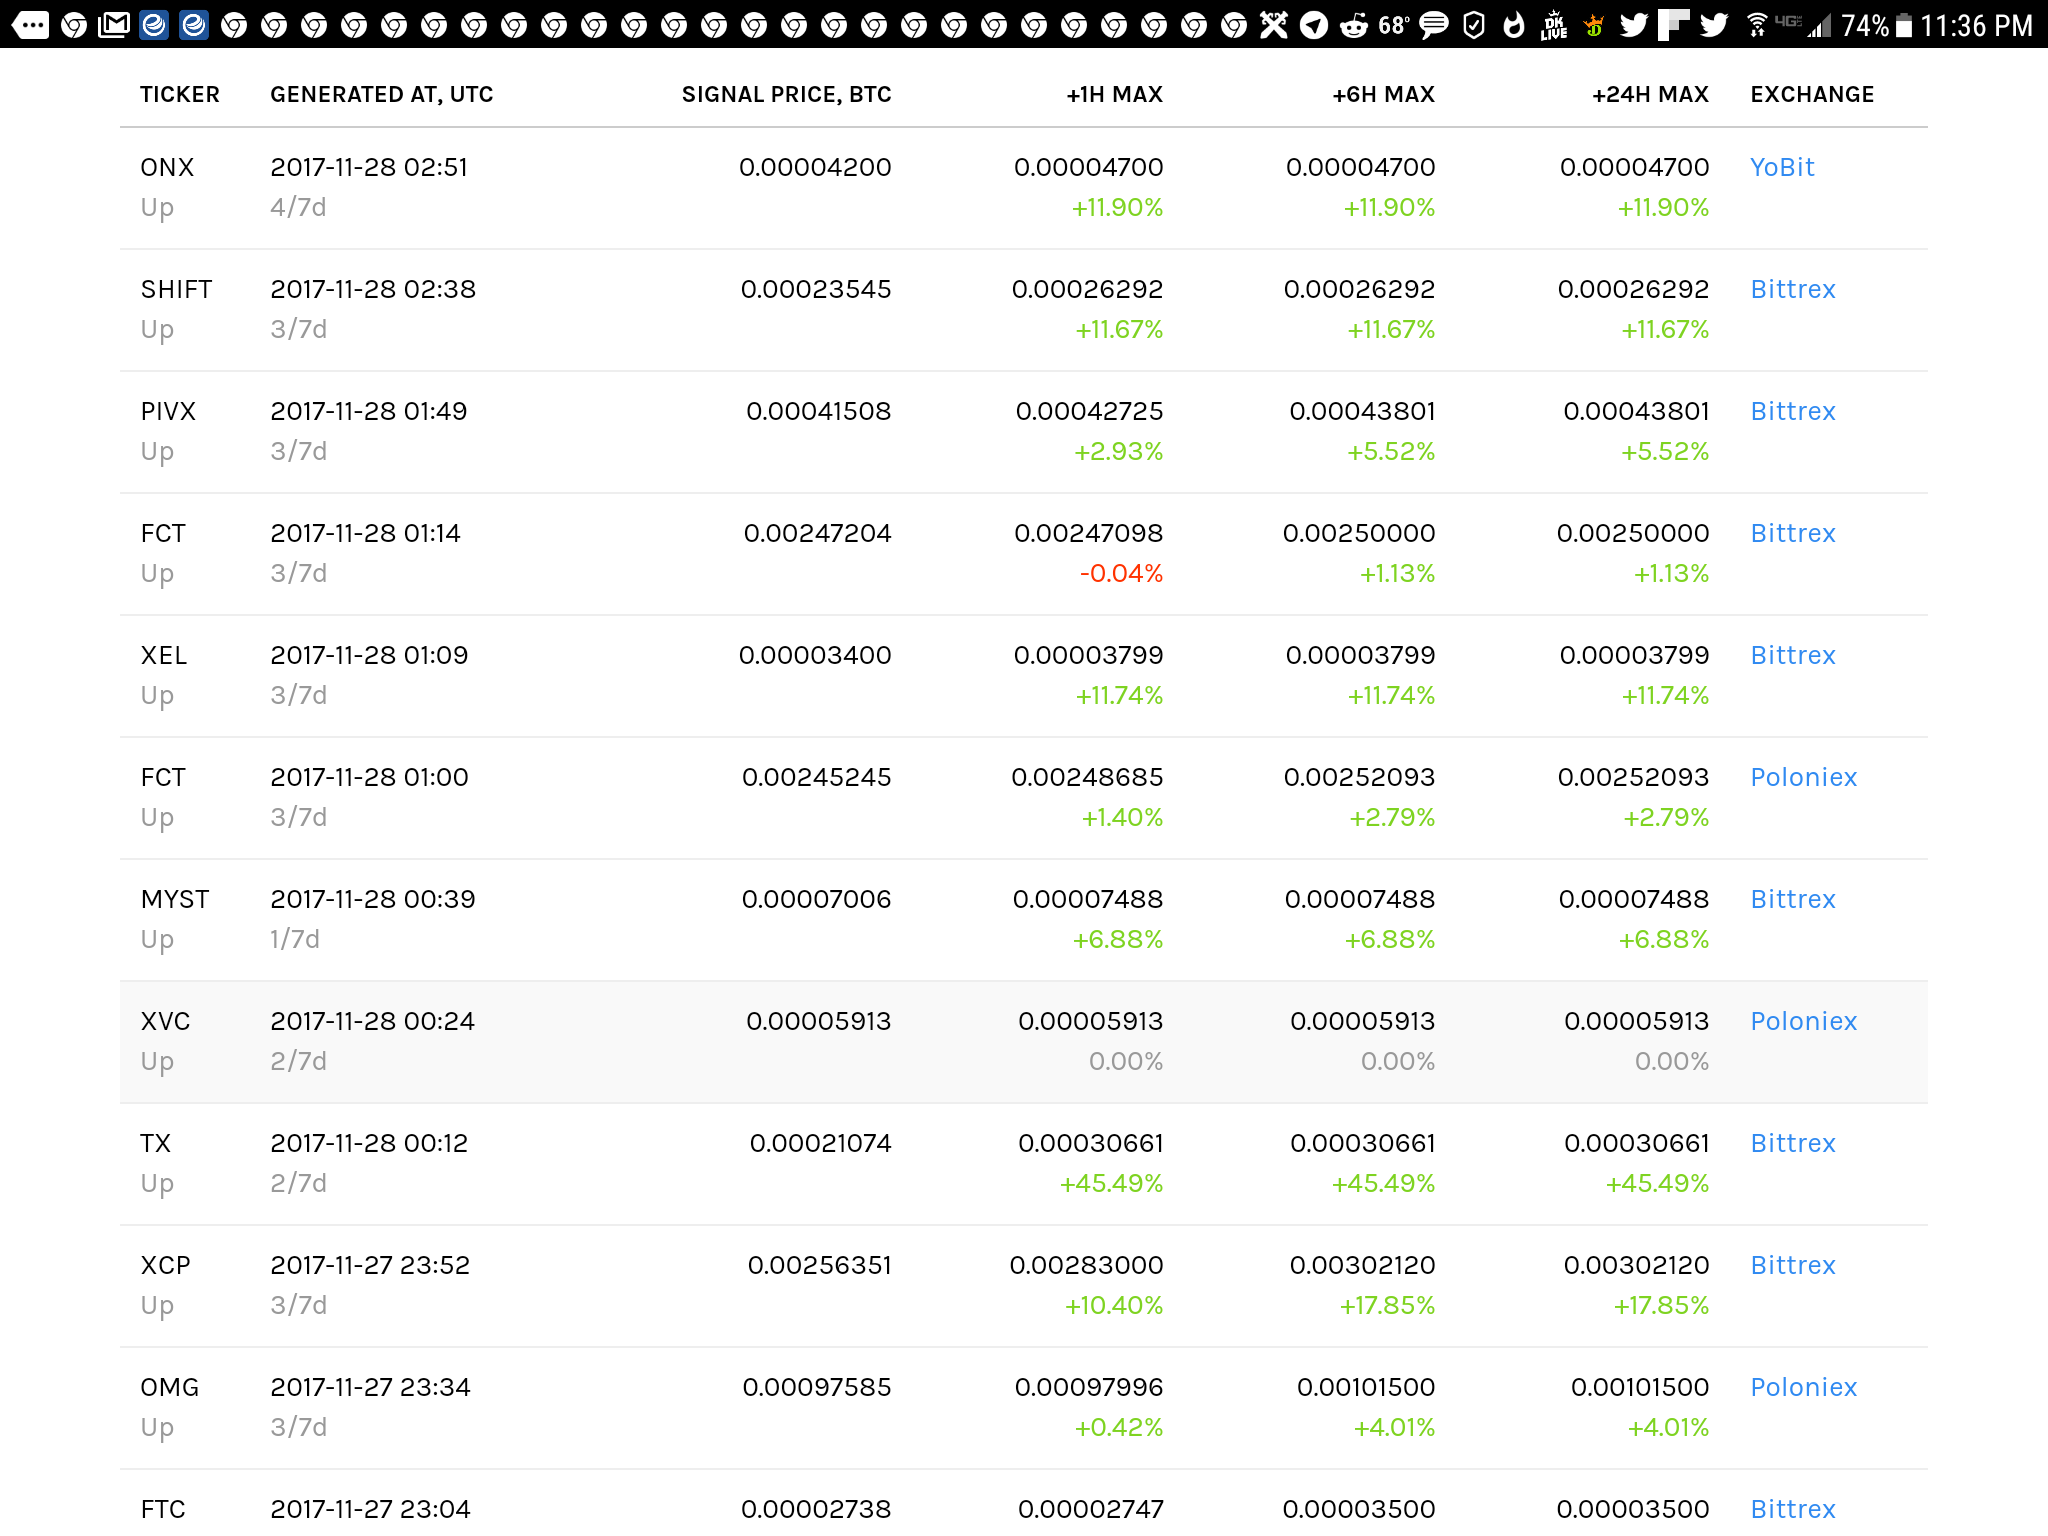Open the Bittrex link in the XCP row
The width and height of the screenshot is (2048, 1536).
click(1793, 1265)
